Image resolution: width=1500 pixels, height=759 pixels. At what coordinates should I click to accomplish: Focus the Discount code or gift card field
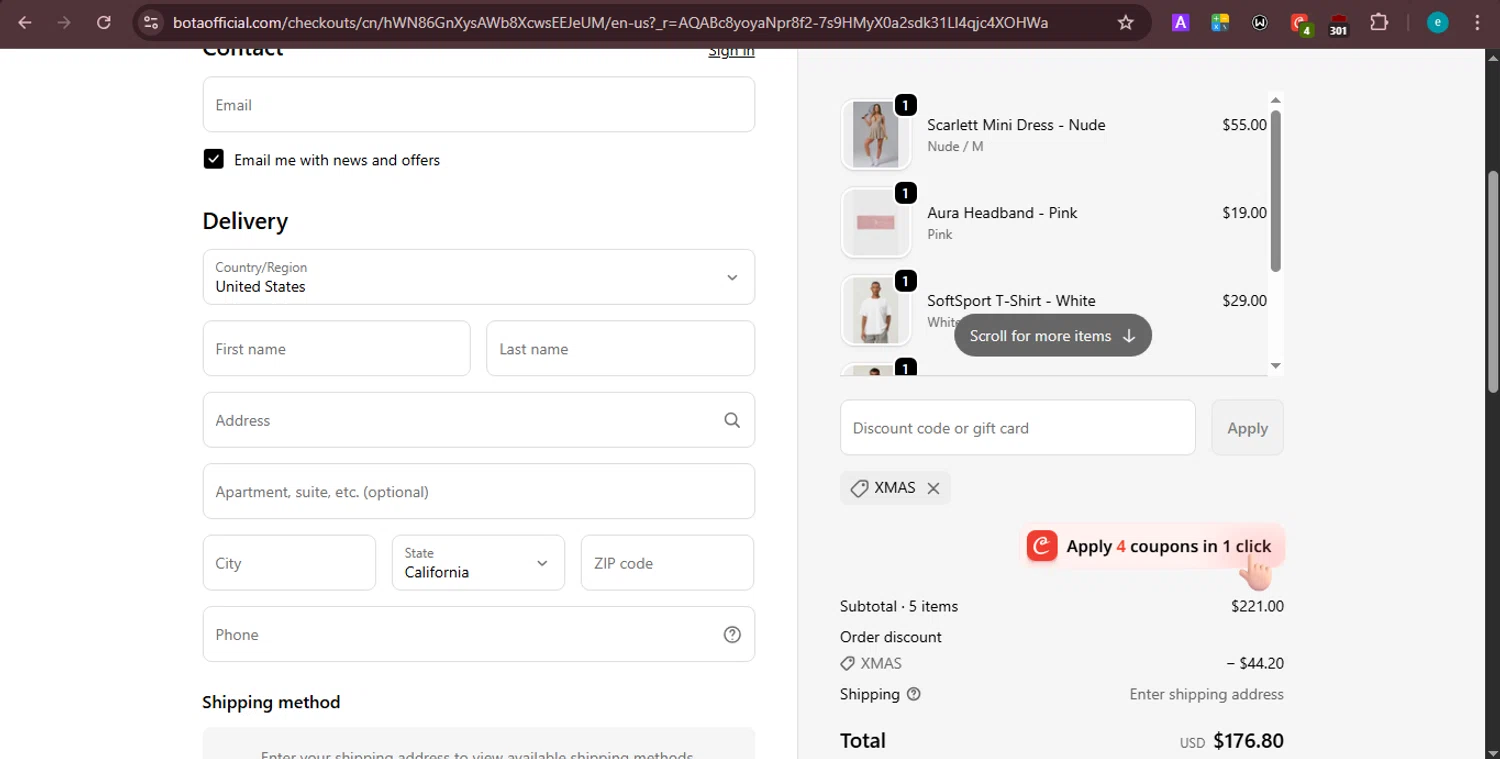1018,428
